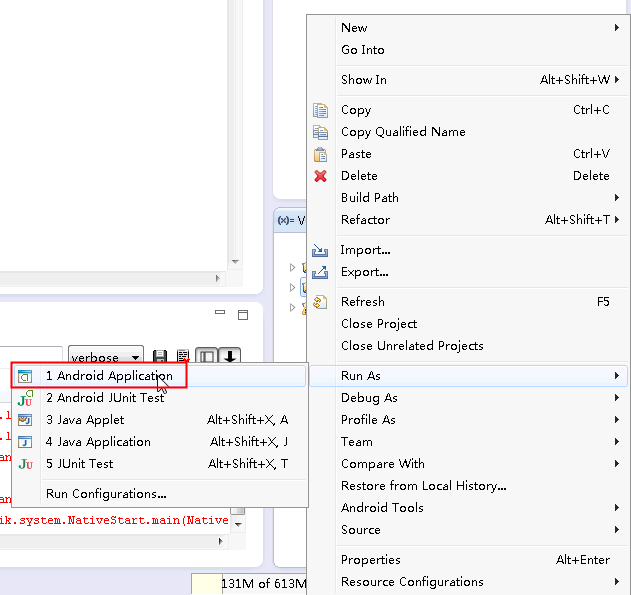Open the verbose log level dropdown
The image size is (631, 595).
(106, 356)
